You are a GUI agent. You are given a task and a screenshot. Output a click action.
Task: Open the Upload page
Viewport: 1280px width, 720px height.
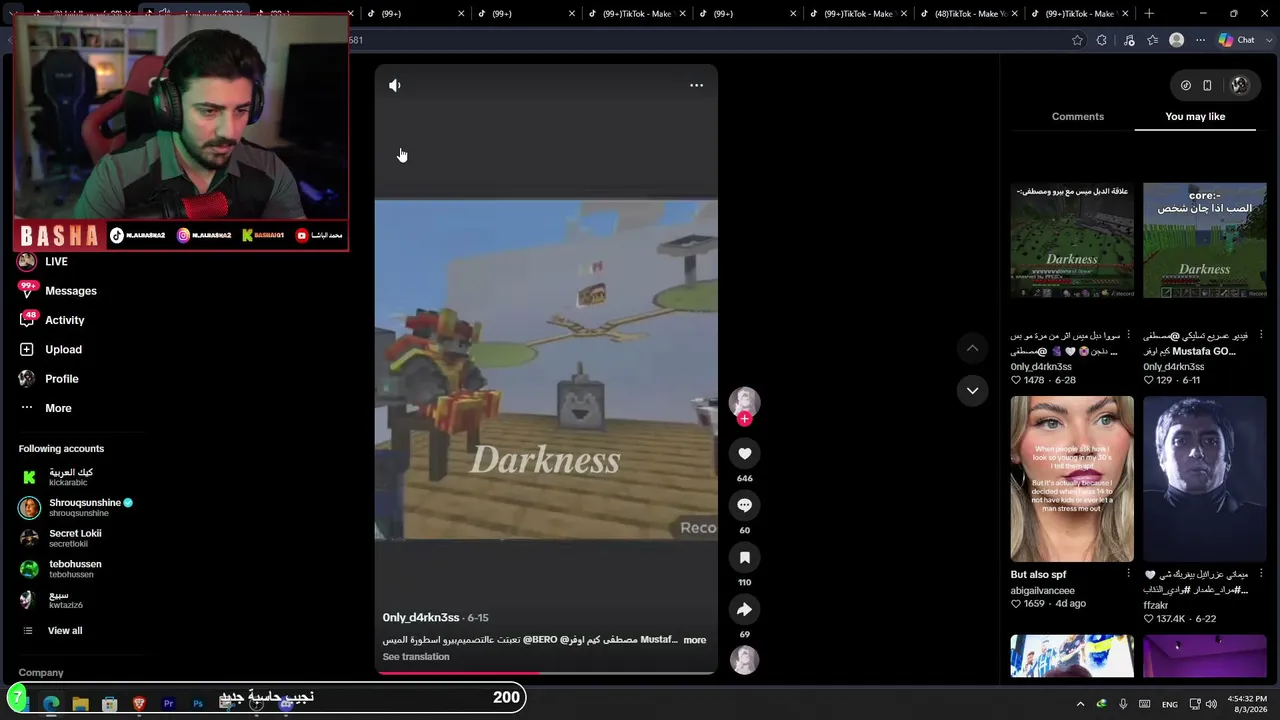click(51, 350)
